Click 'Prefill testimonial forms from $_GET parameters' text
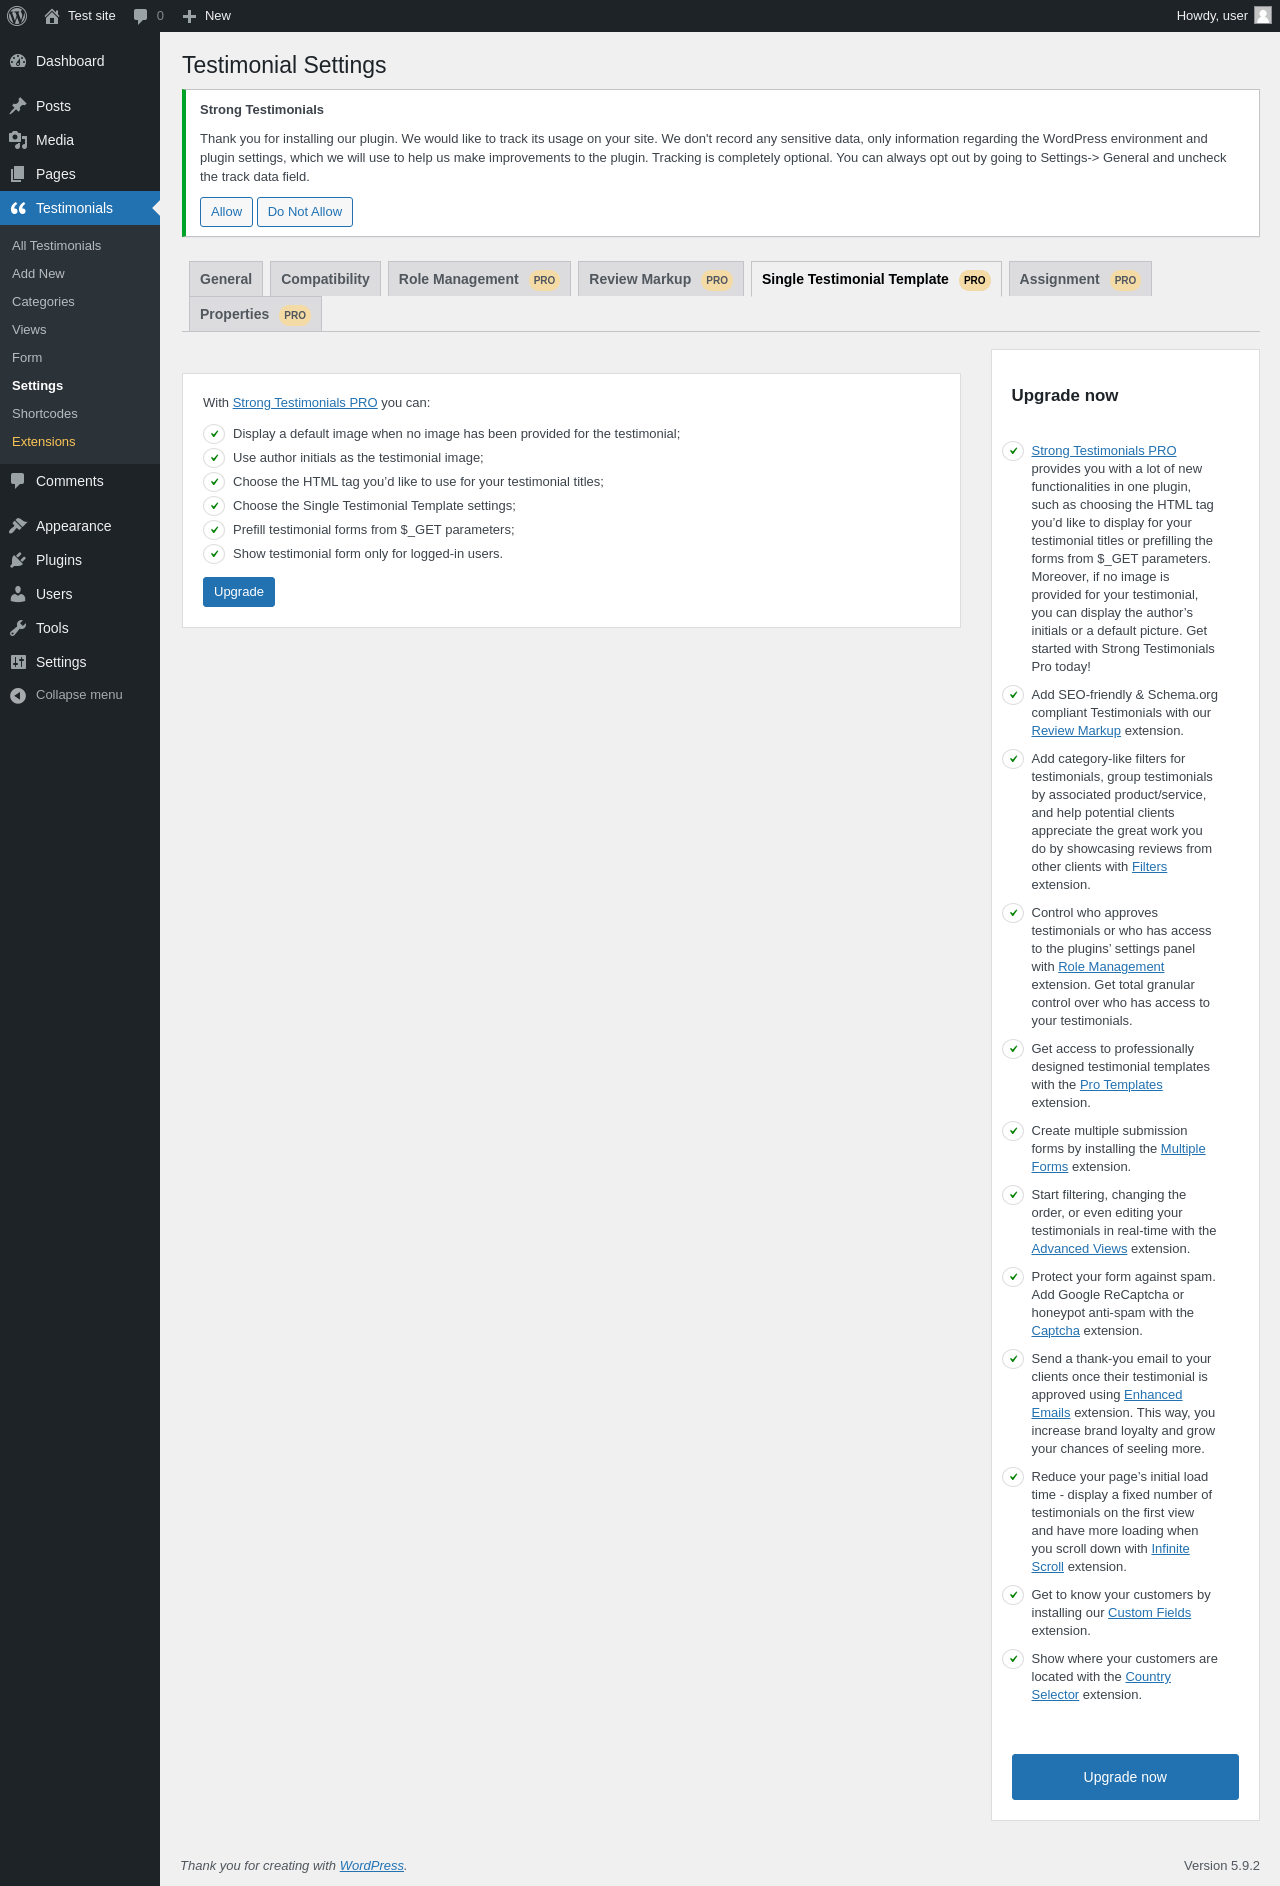The image size is (1280, 1886). click(374, 530)
